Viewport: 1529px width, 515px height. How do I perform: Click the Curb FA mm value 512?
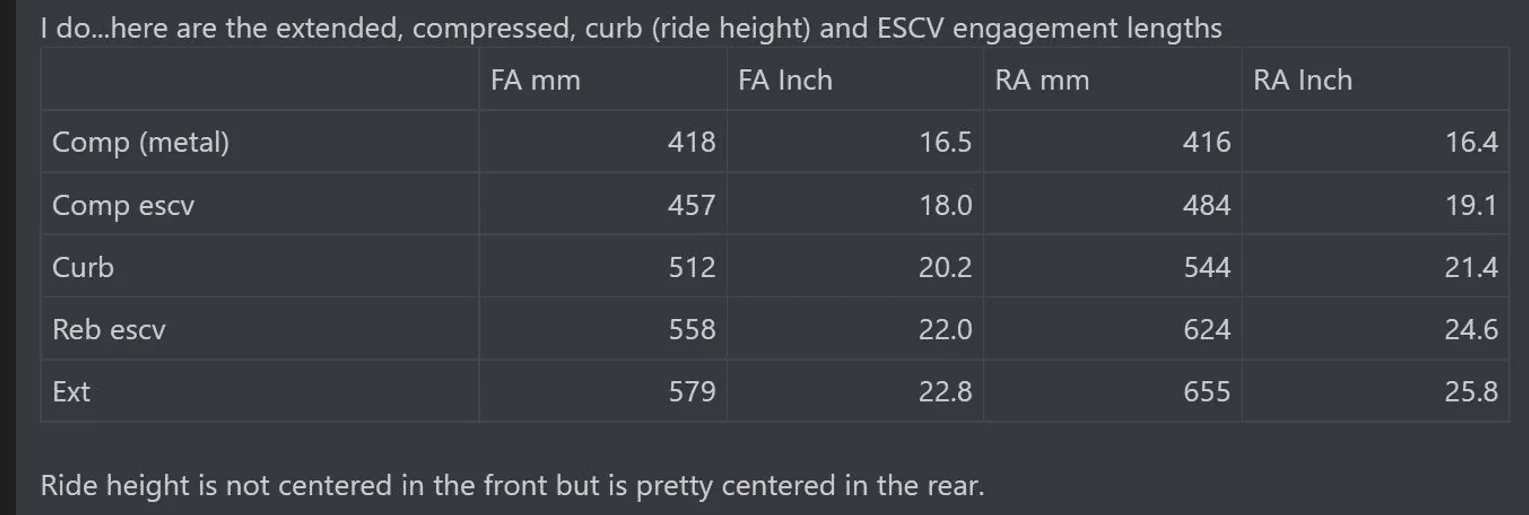pos(692,267)
